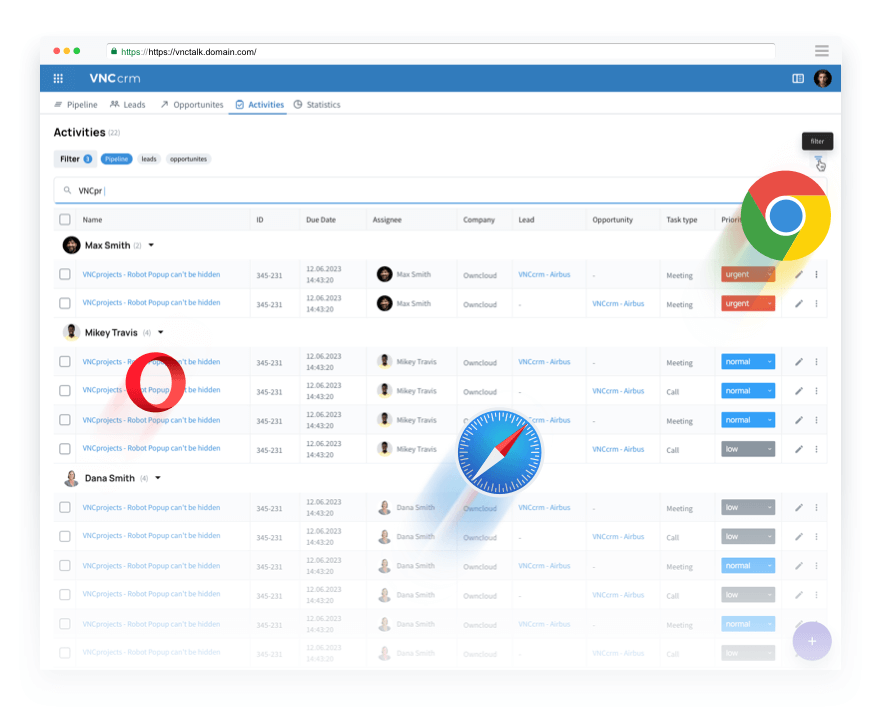The height and width of the screenshot is (720, 881).
Task: Open normal priority dropdown for Mikey's Call activity
Action: point(748,391)
